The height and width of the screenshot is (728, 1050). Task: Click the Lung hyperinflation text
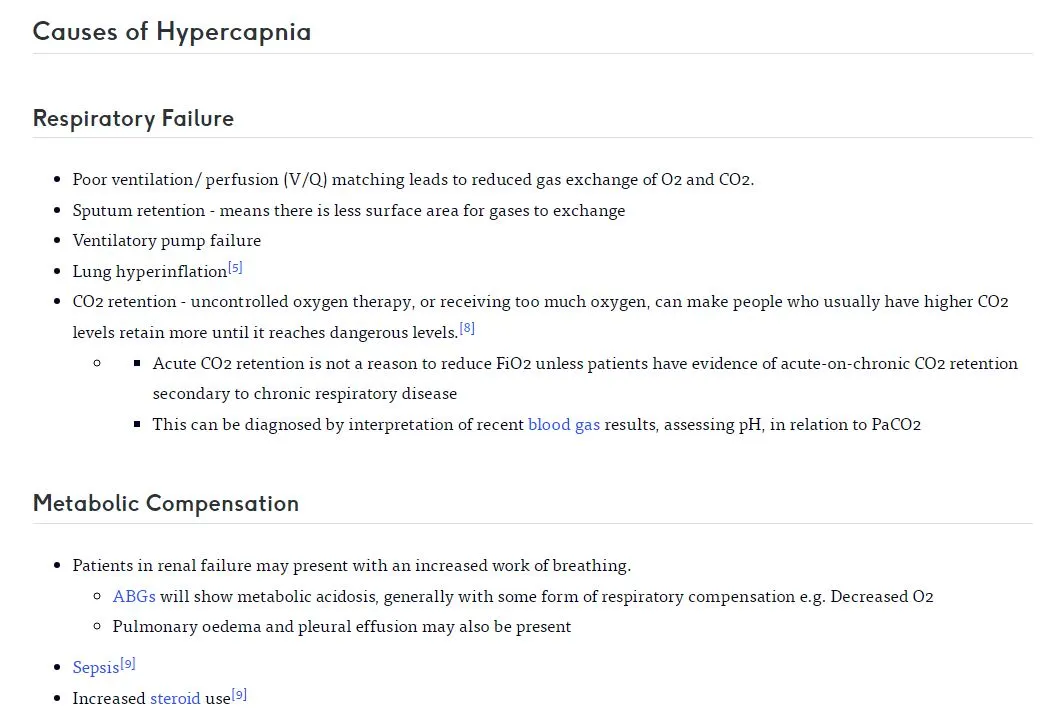coord(150,271)
